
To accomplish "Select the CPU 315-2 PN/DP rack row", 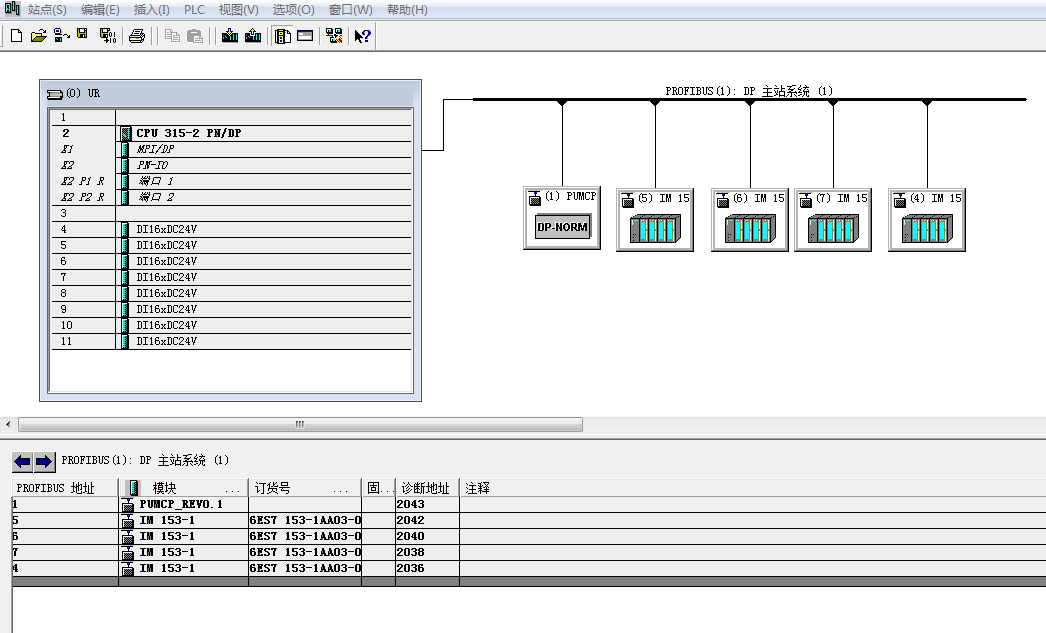I will [x=231, y=133].
